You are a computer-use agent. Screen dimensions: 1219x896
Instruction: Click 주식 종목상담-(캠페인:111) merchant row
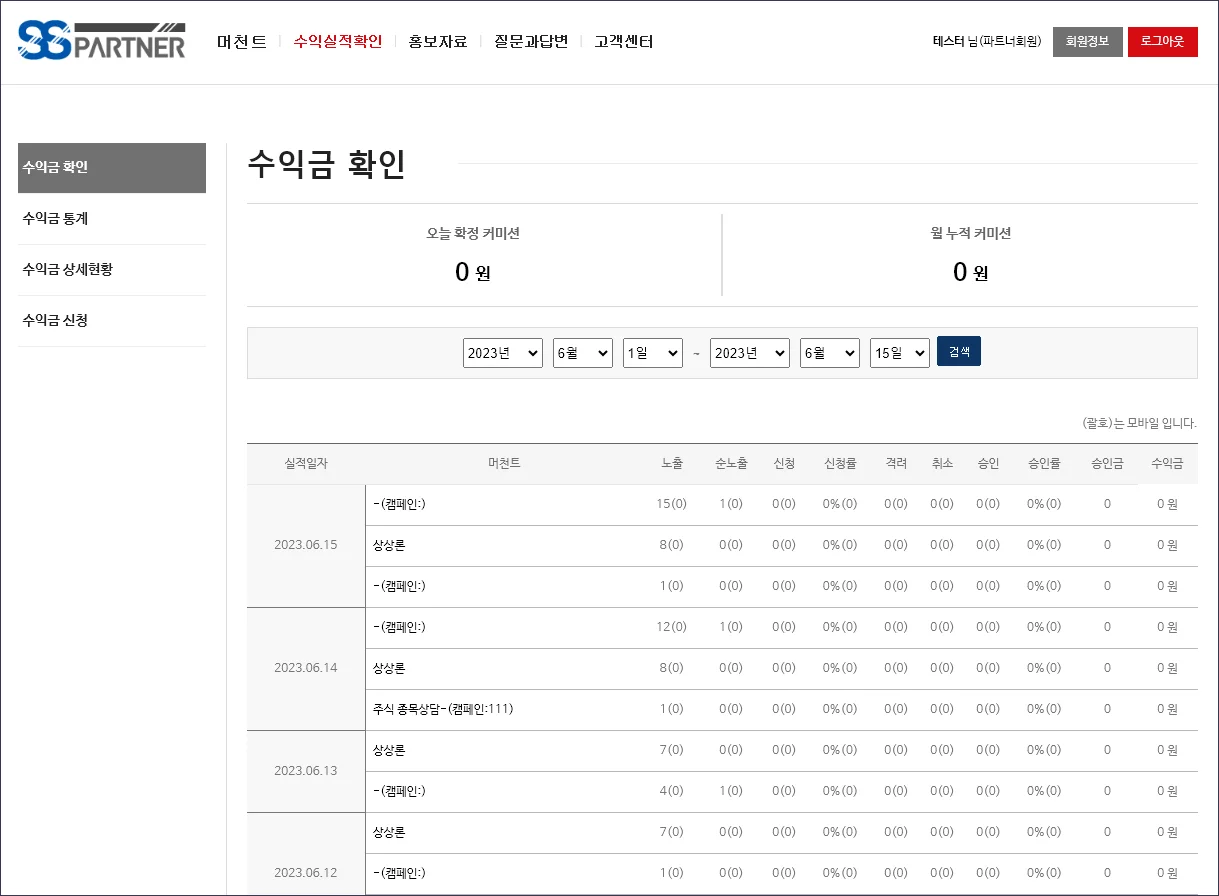point(443,709)
